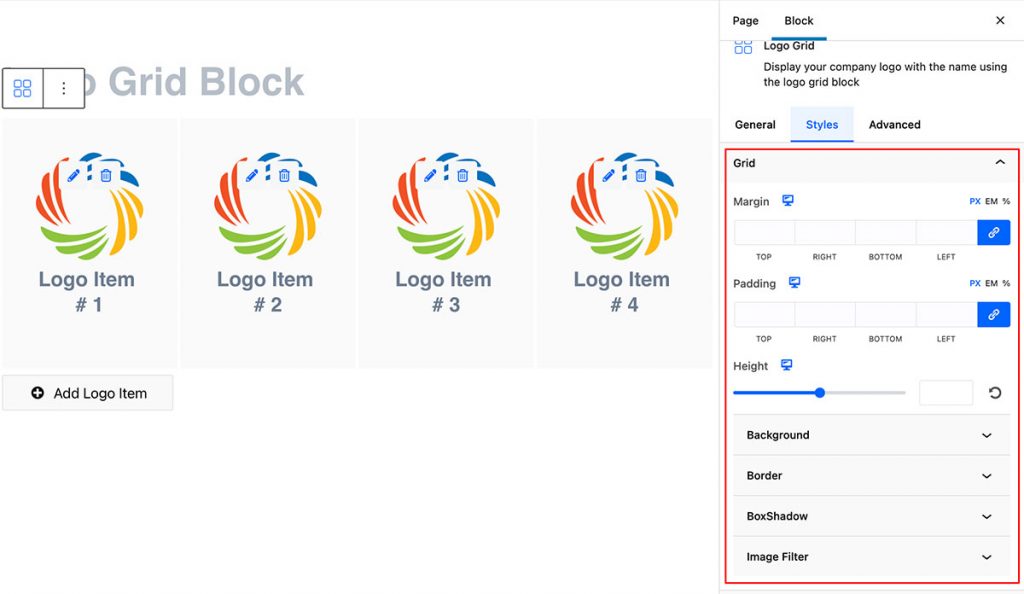Toggle linked values for Margin

[x=993, y=232]
